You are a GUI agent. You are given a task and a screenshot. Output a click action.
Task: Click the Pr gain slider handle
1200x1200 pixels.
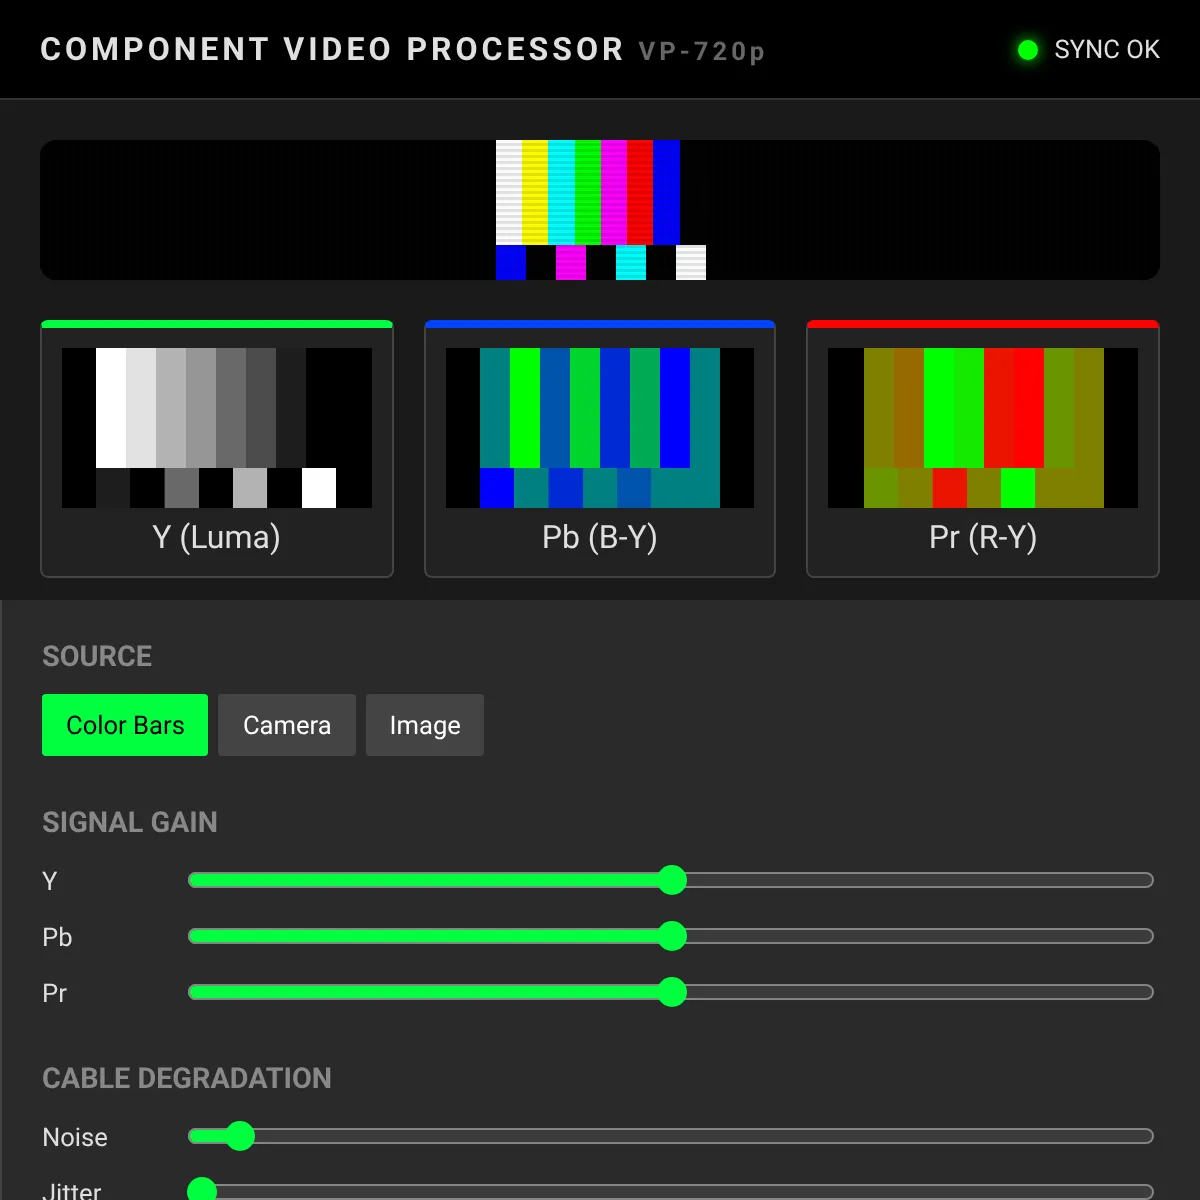[x=672, y=992]
